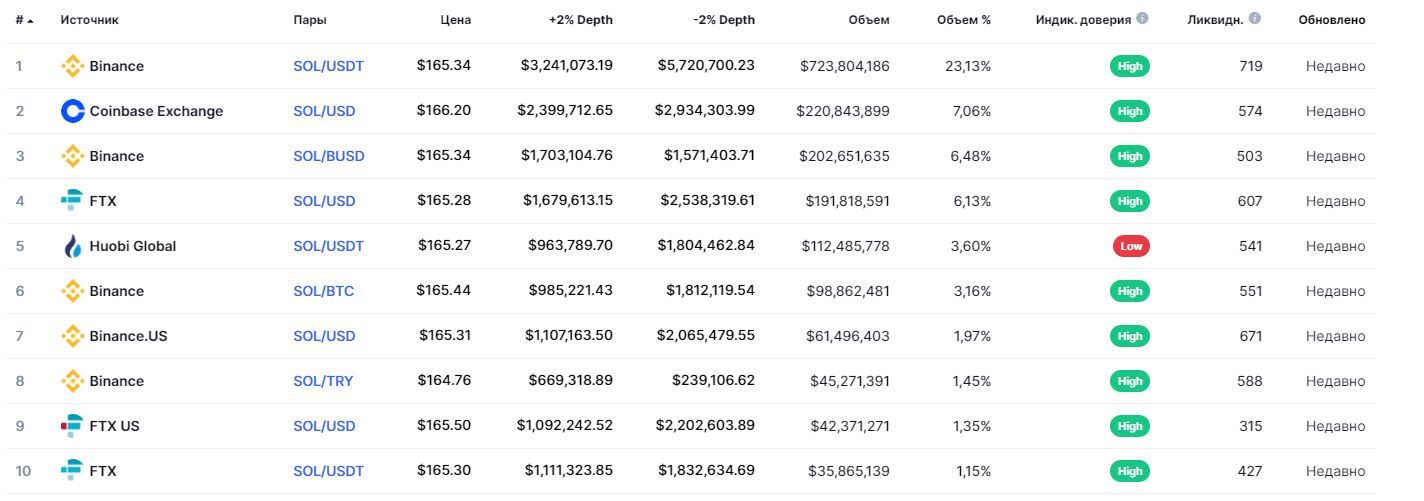Sort by the Источник column header
The image size is (1424, 501).
click(89, 20)
